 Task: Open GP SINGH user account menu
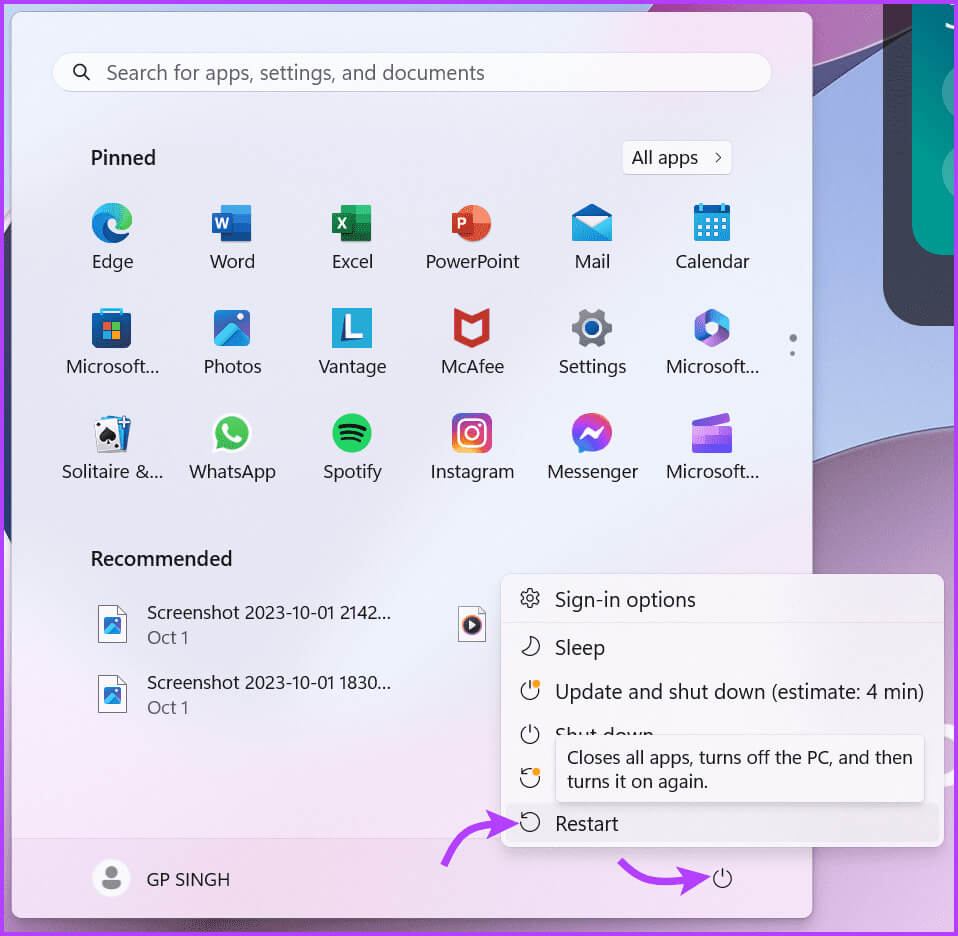click(x=162, y=879)
